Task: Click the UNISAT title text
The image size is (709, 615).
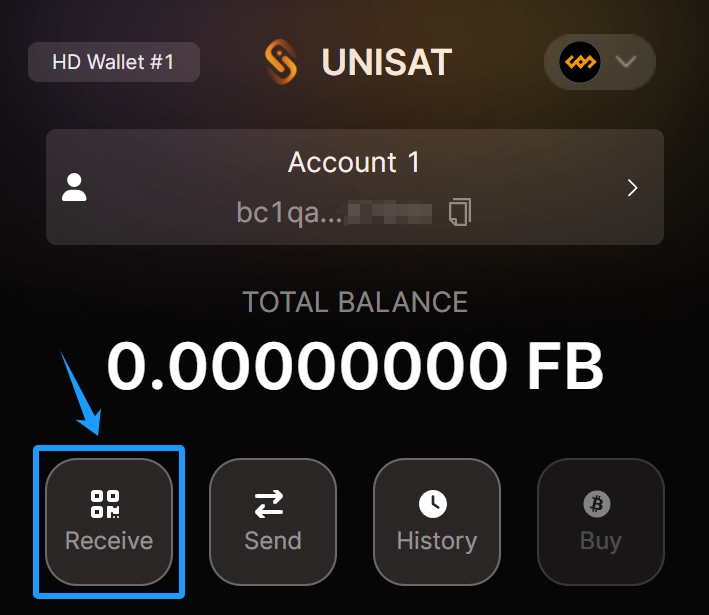Action: coord(387,63)
